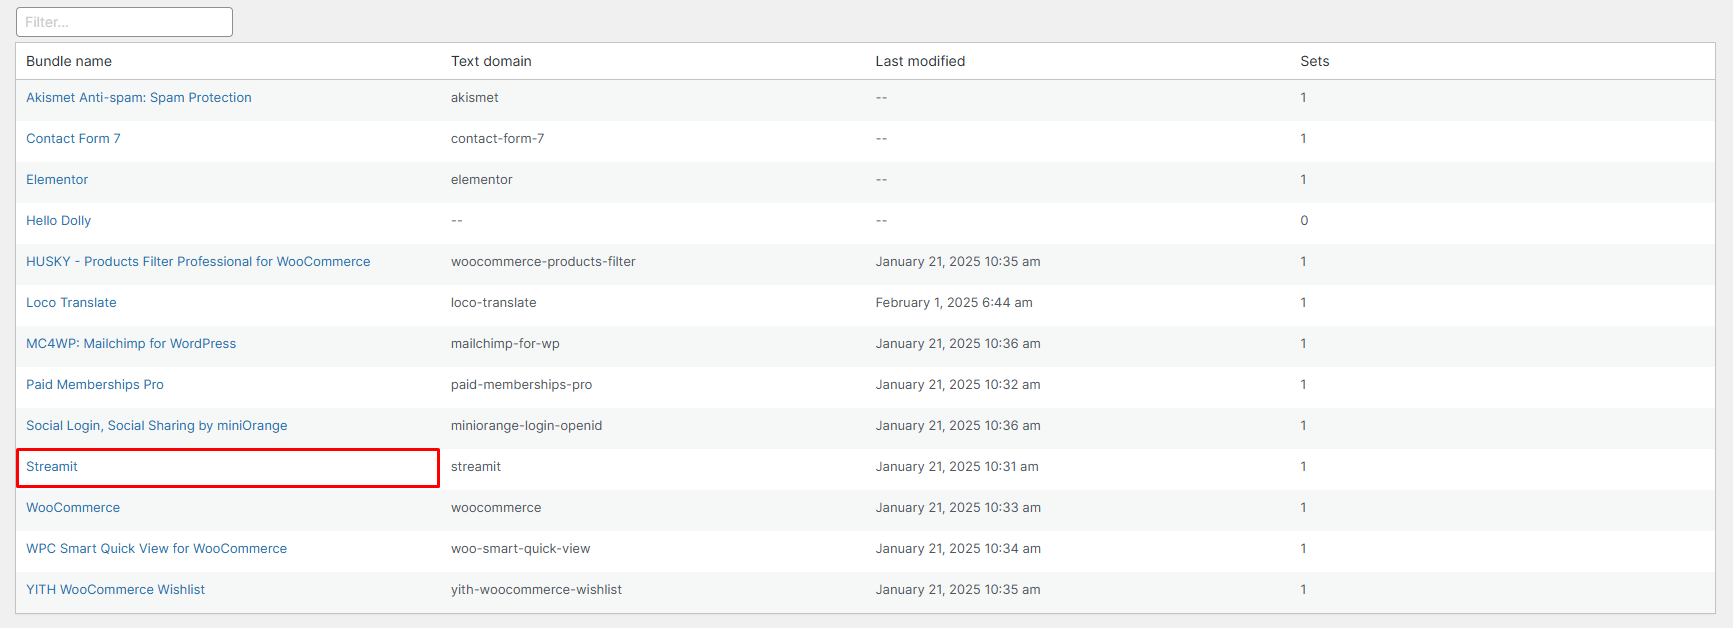This screenshot has height=628, width=1733.
Task: Open the Streamit bundle link
Action: coord(52,466)
